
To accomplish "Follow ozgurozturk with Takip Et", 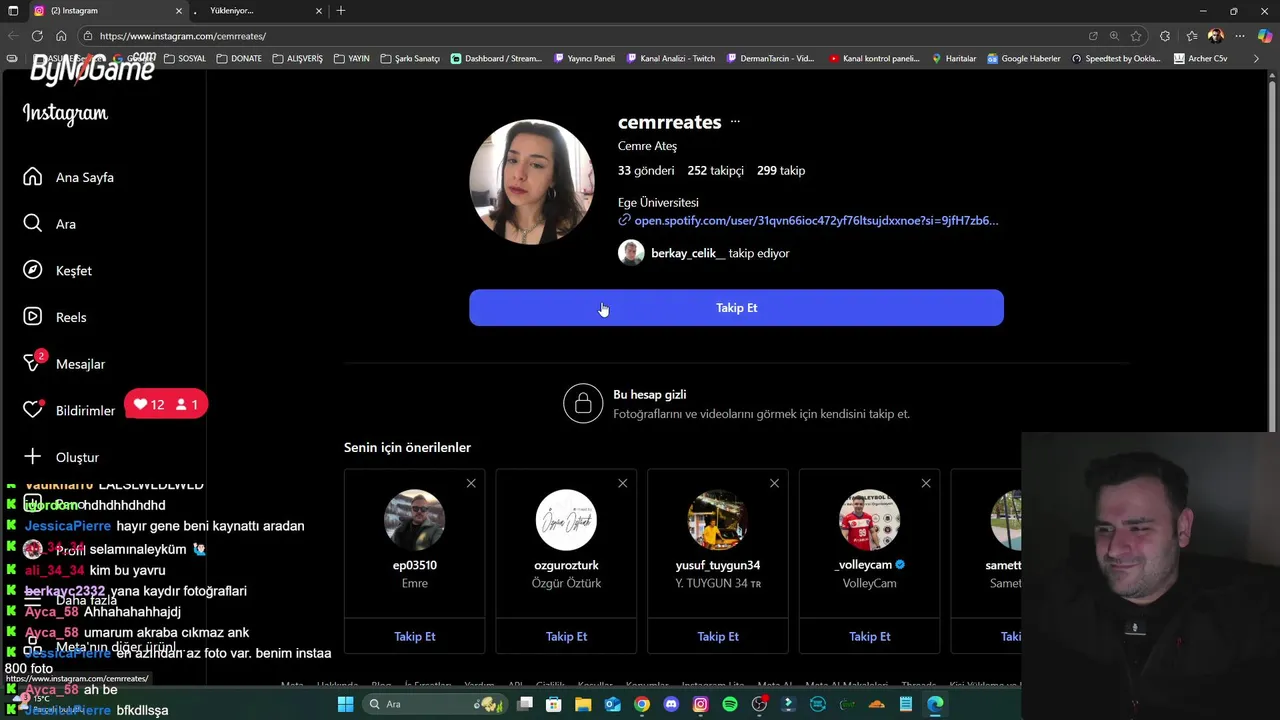I will click(566, 636).
